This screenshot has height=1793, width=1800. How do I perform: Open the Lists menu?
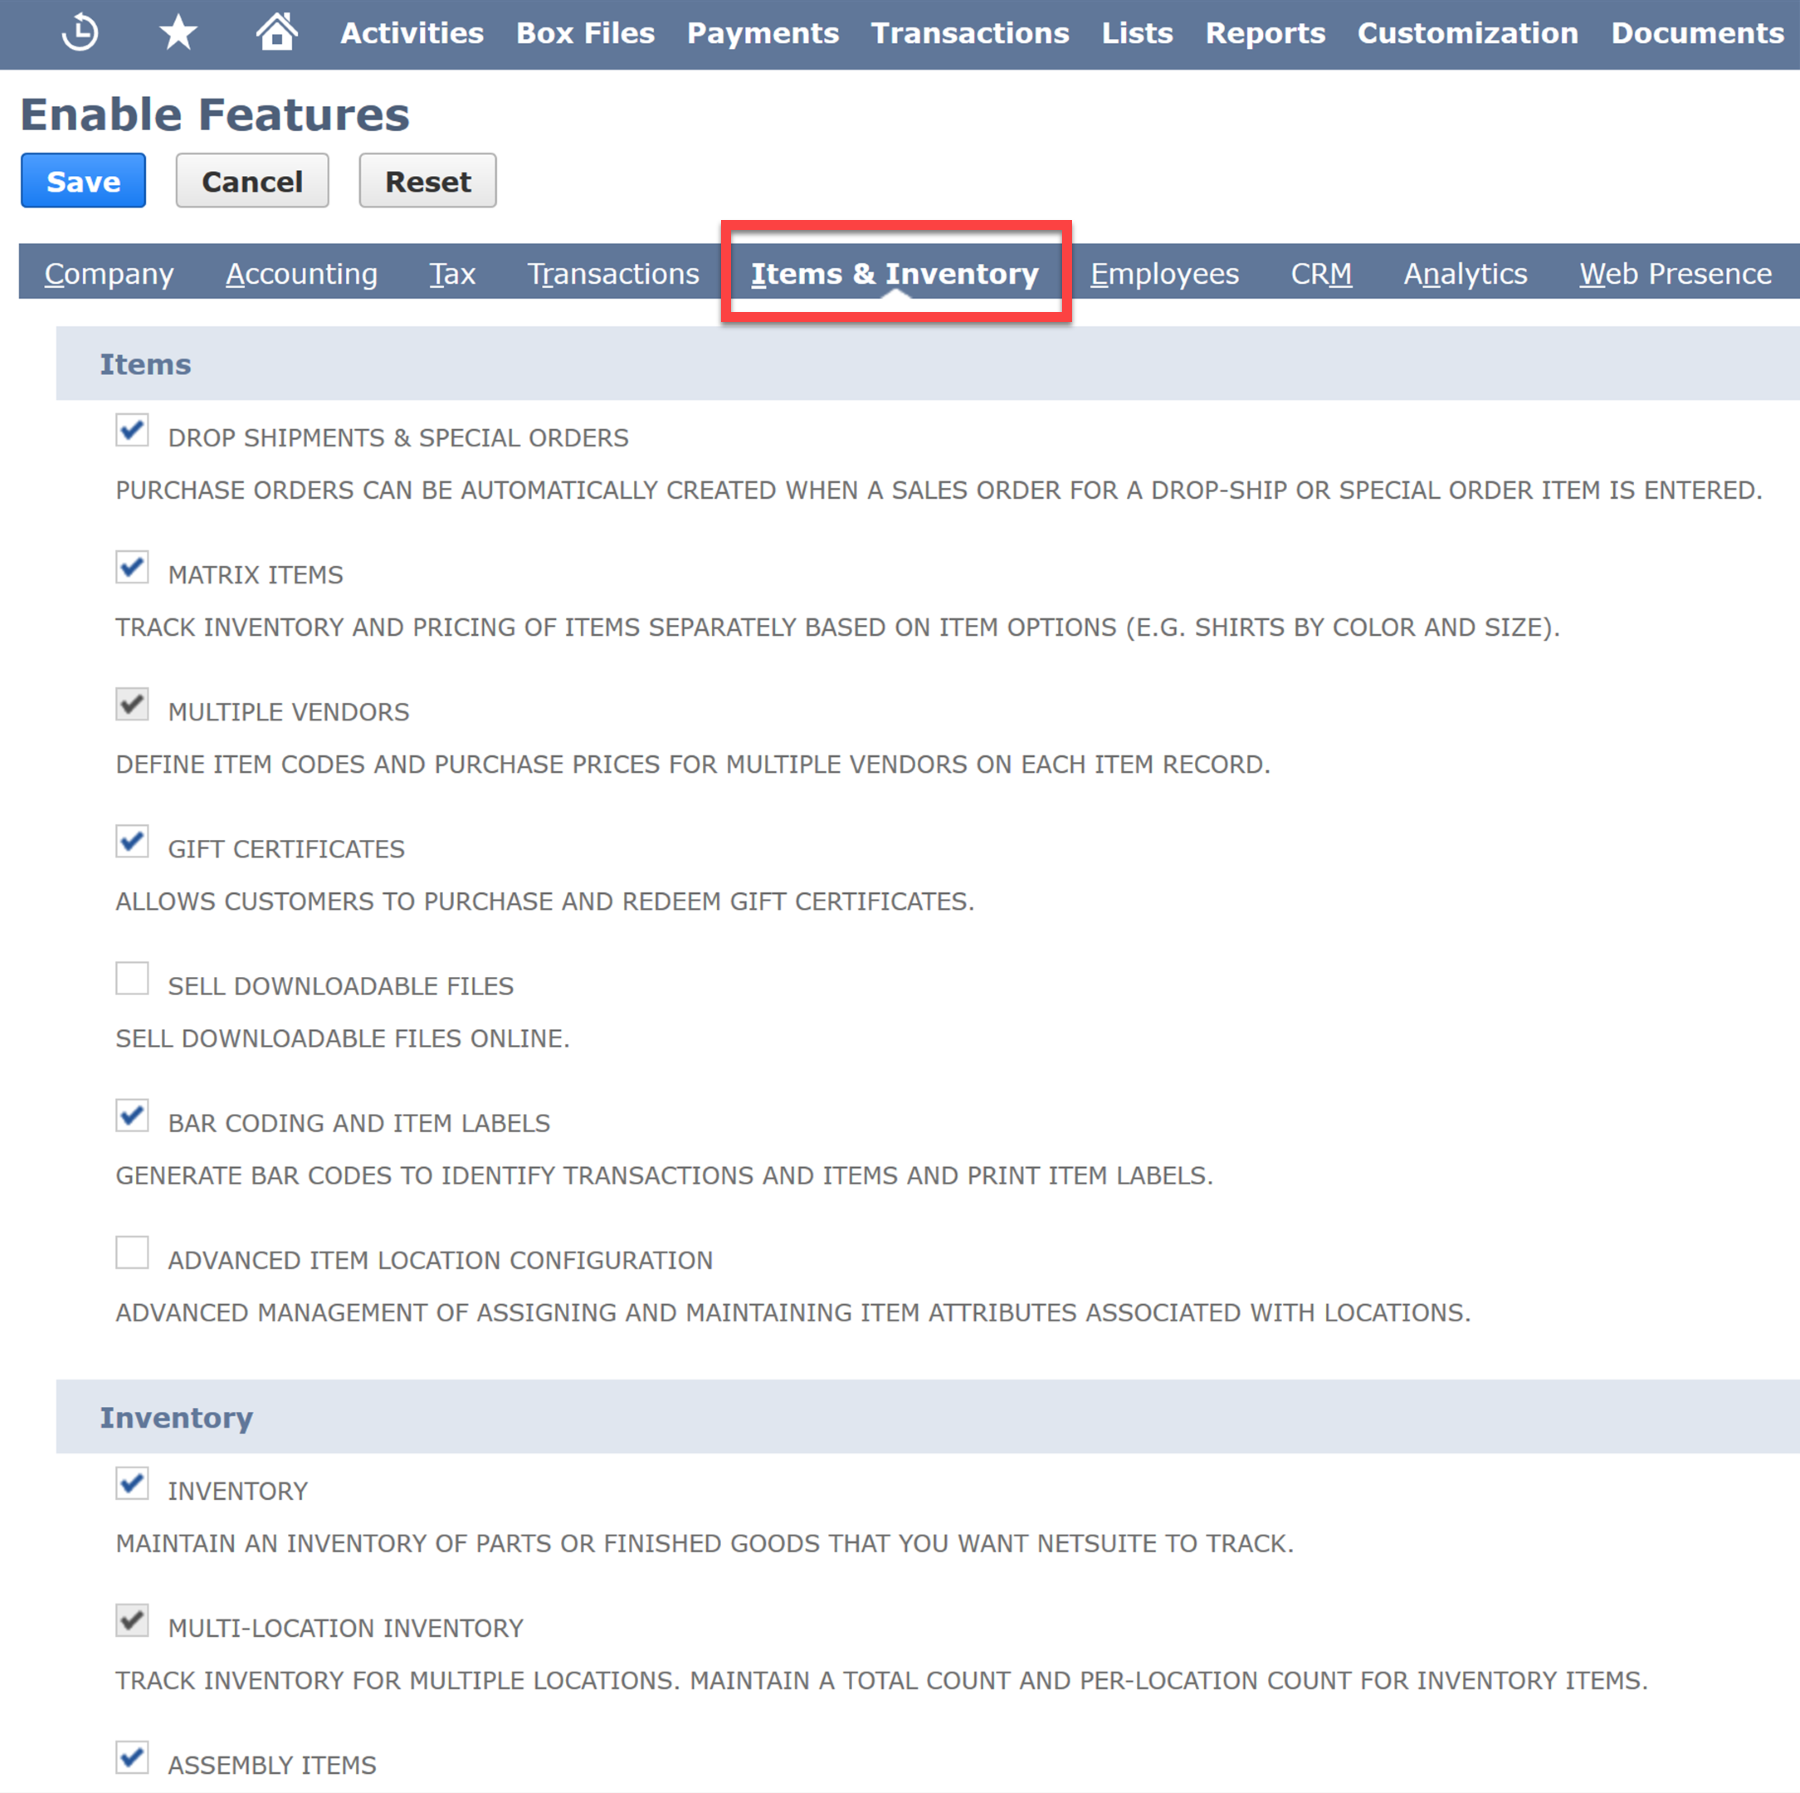(1137, 32)
